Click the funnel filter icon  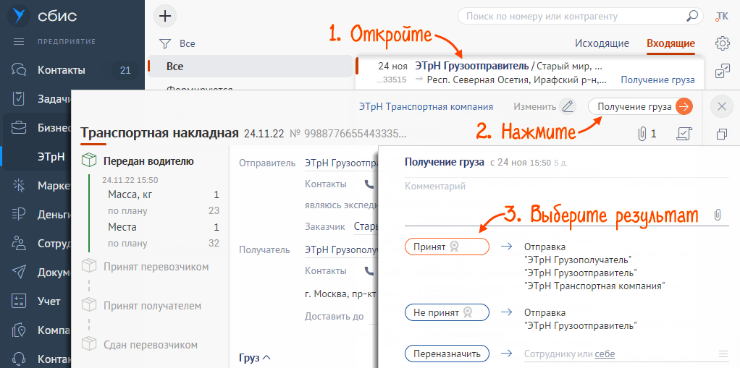tap(164, 44)
